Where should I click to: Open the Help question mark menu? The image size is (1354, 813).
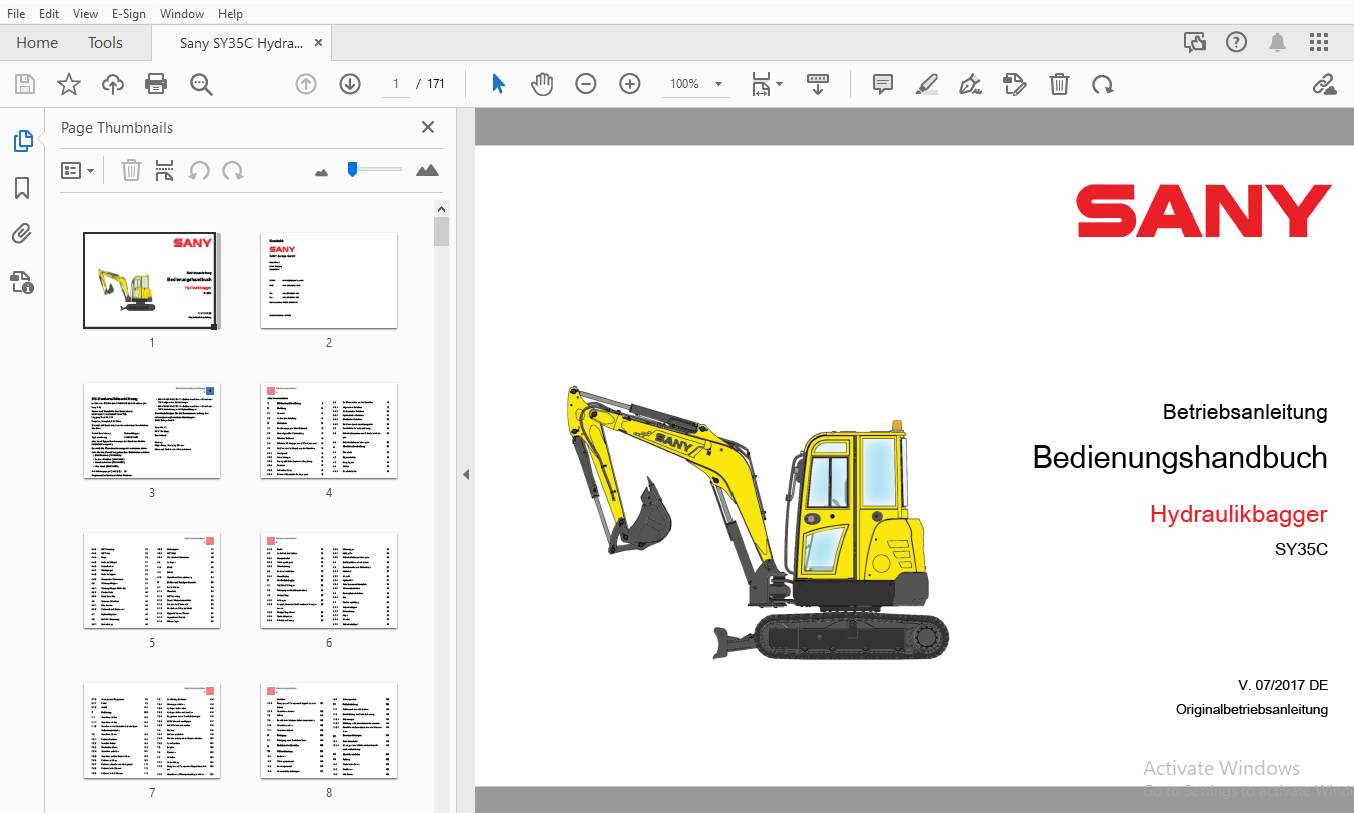click(x=1237, y=42)
